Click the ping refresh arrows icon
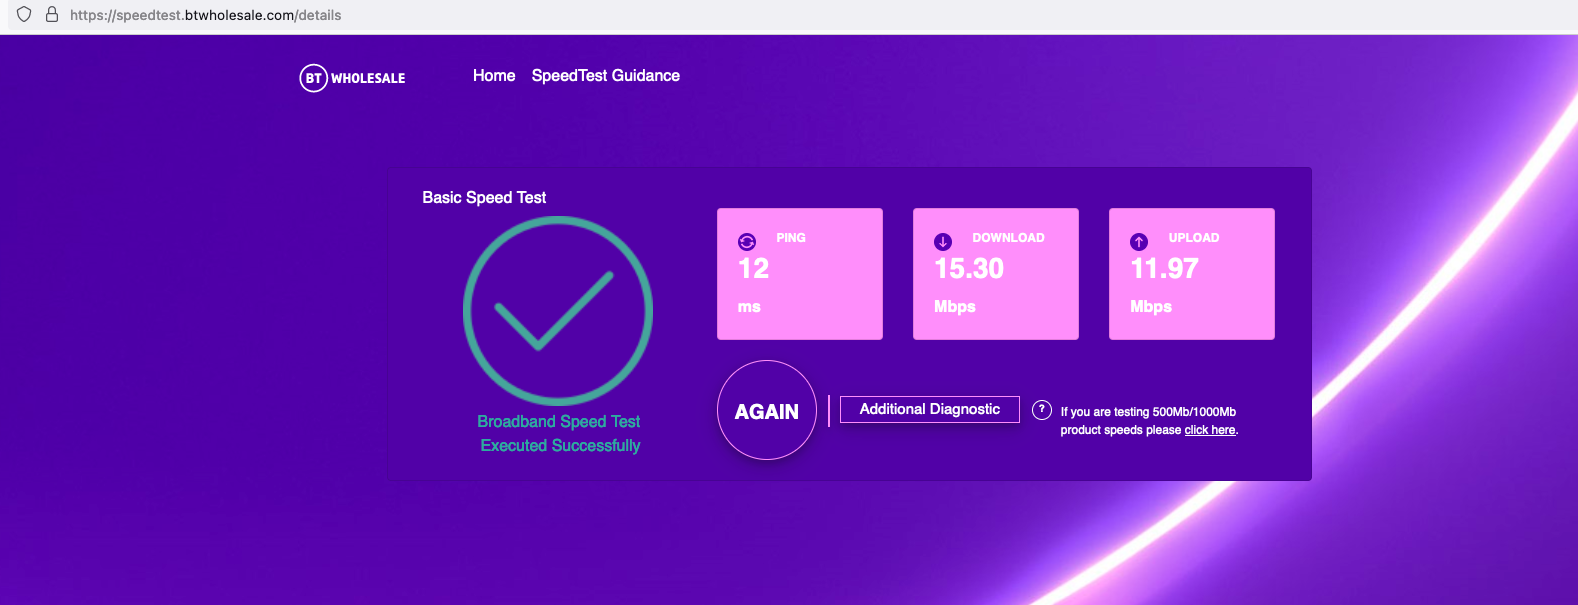 [x=747, y=242]
